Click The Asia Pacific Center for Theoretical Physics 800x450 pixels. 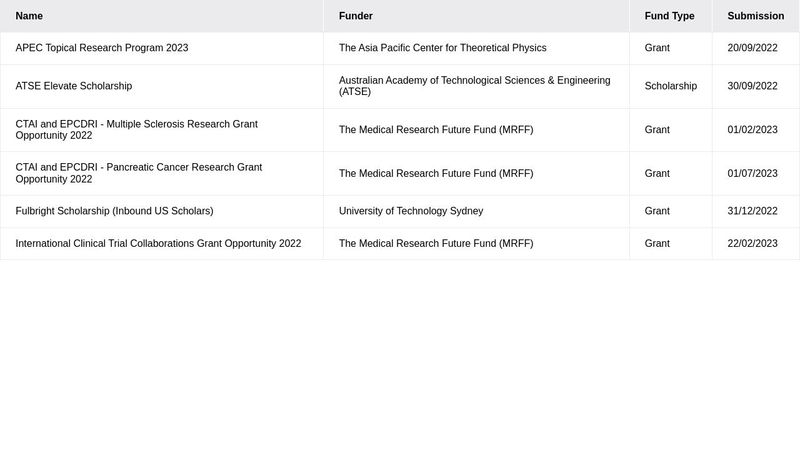pyautogui.click(x=443, y=48)
